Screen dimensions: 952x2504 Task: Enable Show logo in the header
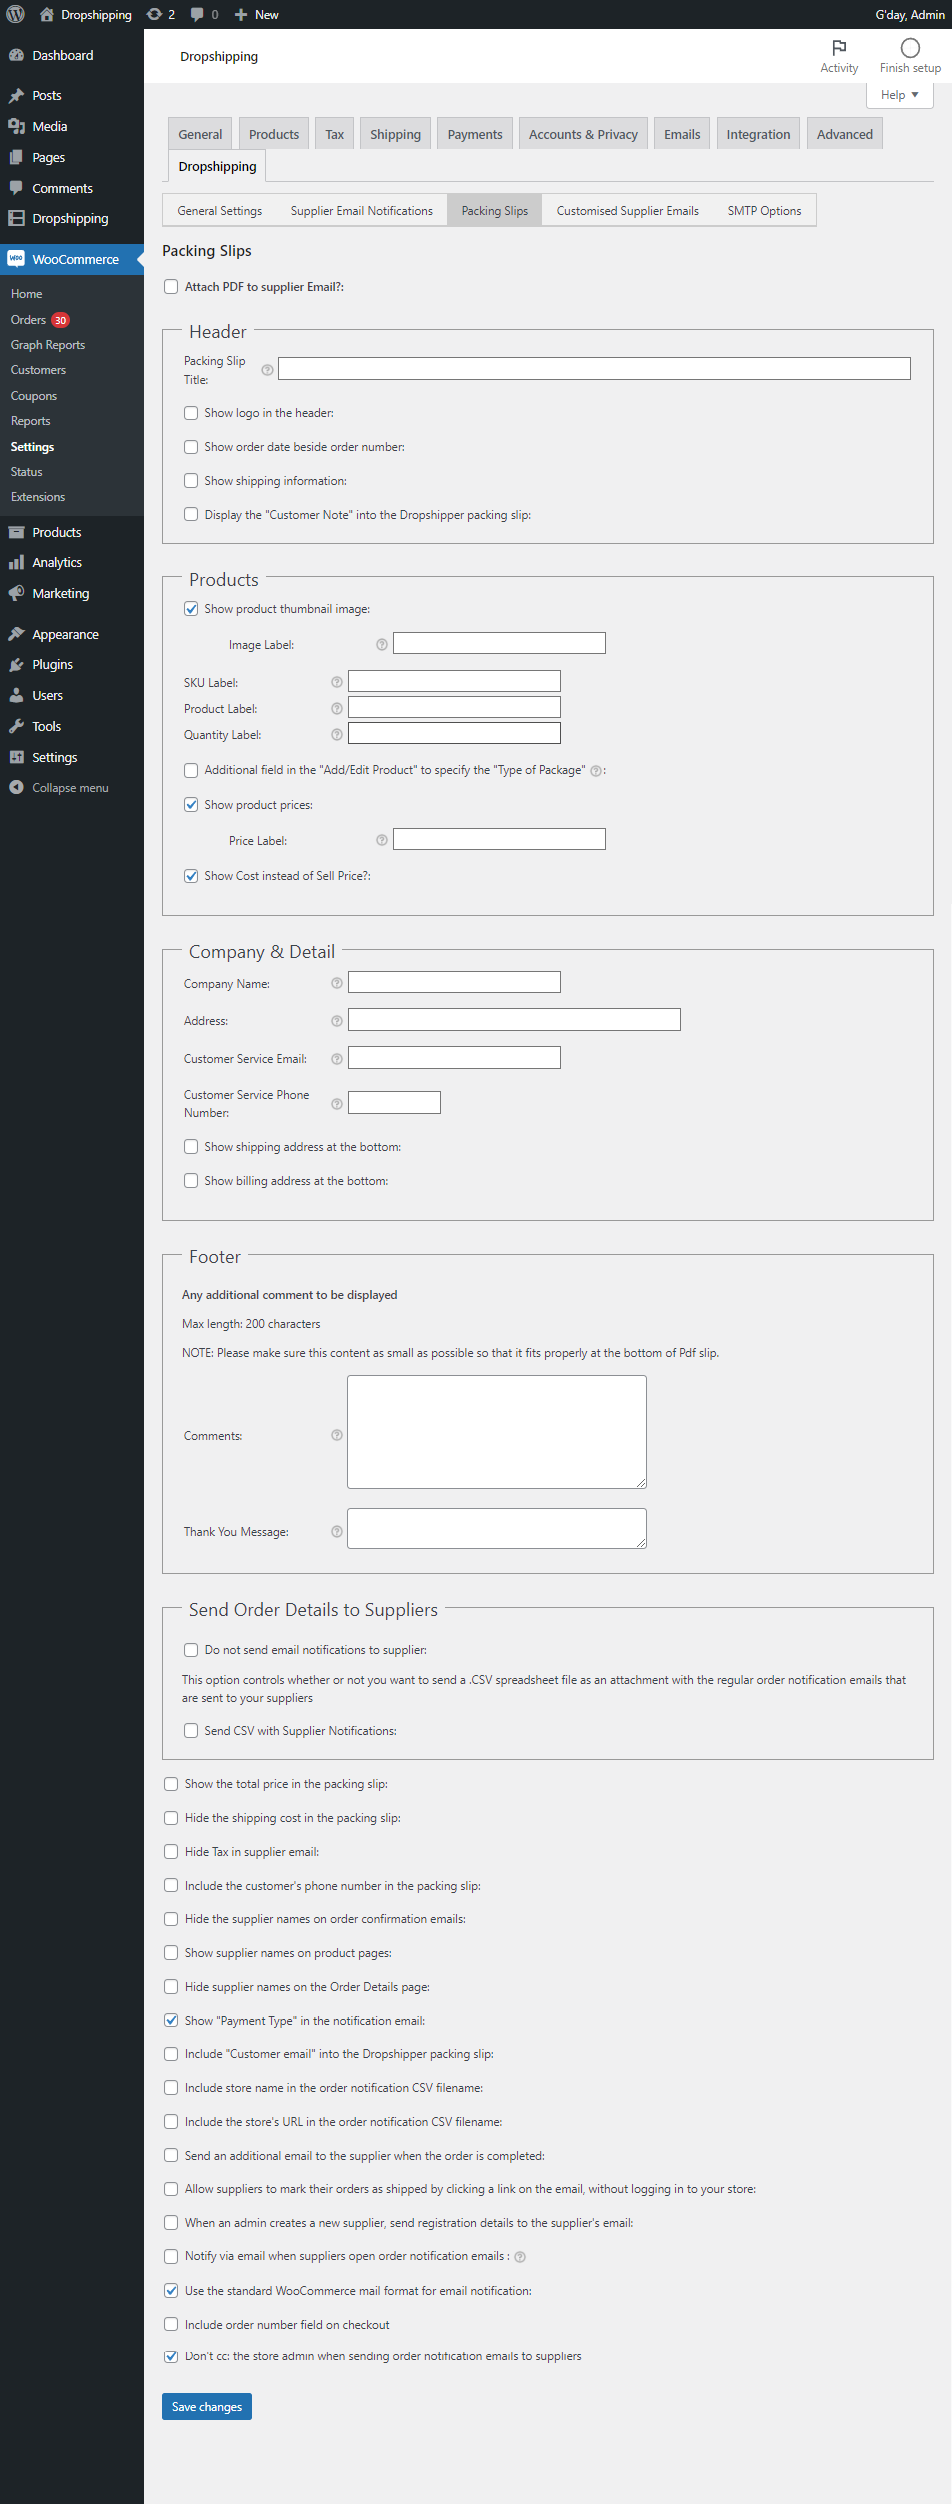[191, 413]
